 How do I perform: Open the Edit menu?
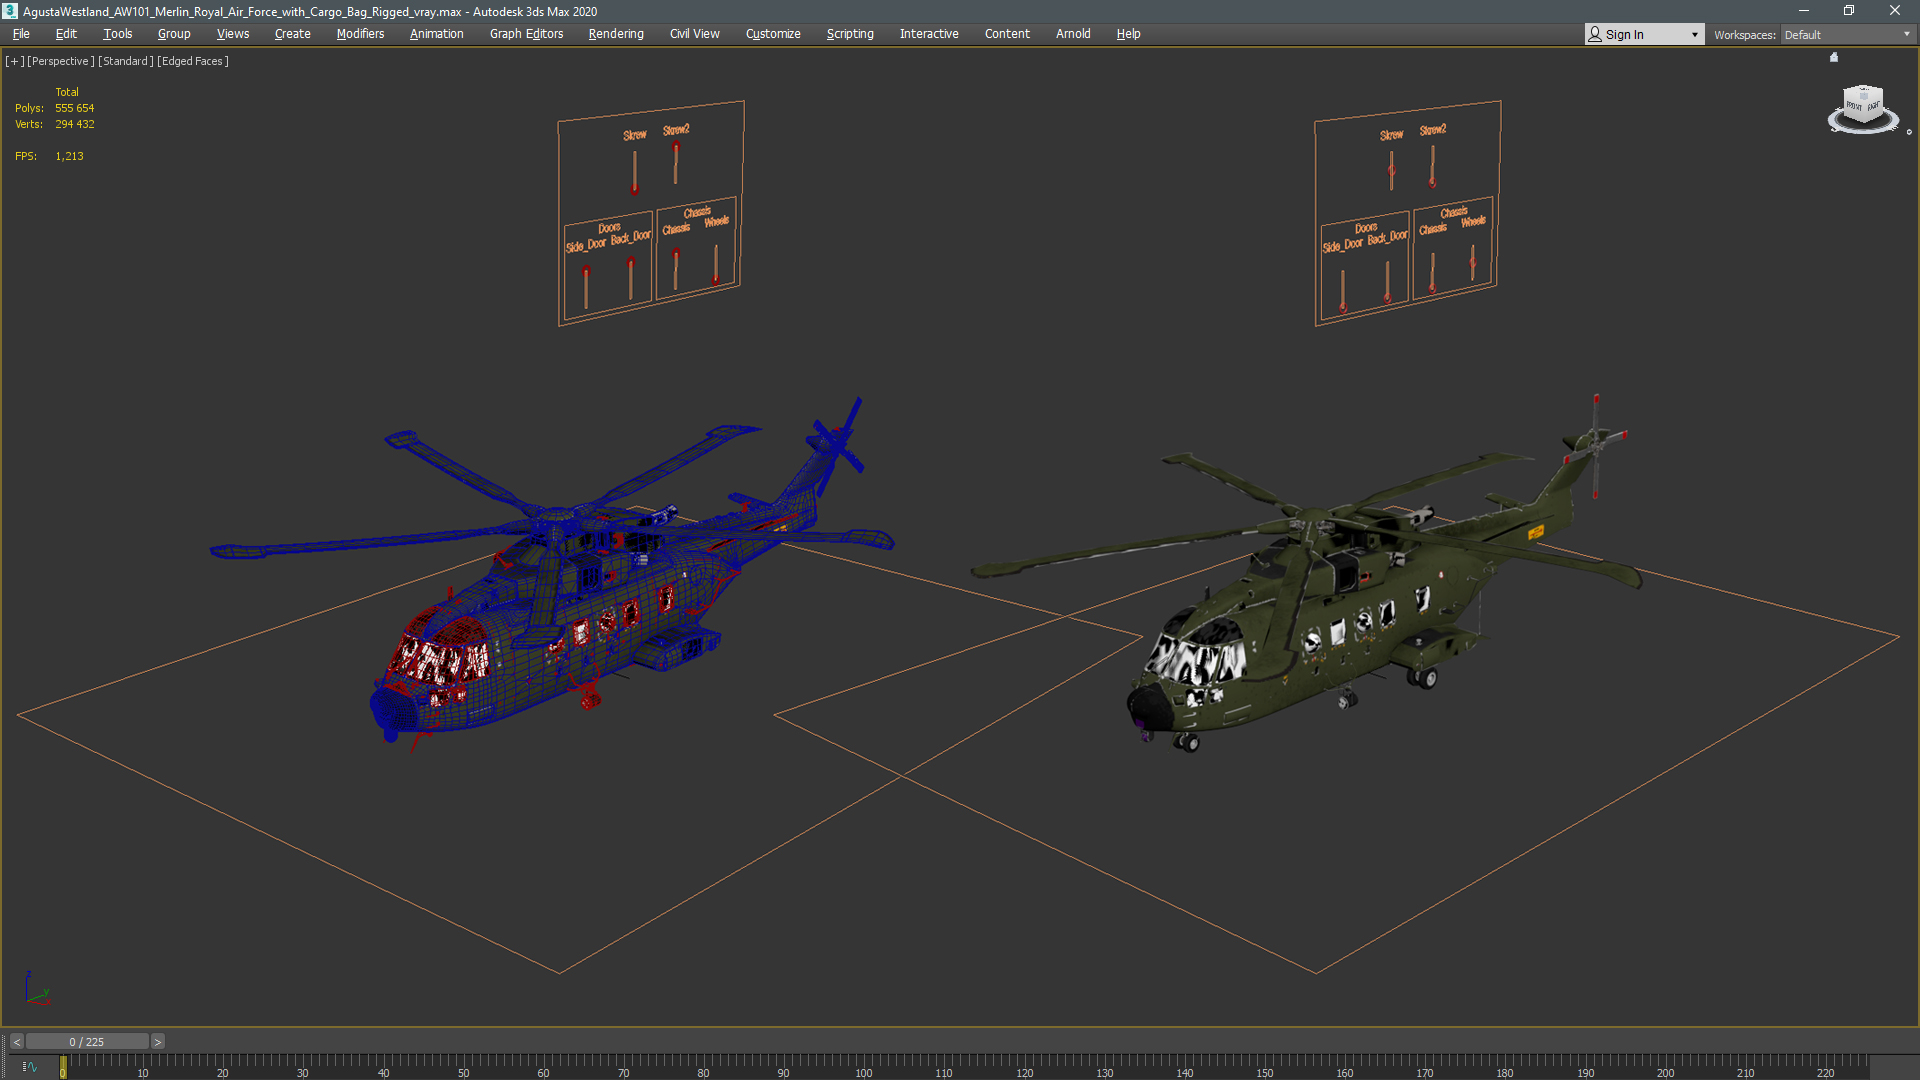coord(66,34)
